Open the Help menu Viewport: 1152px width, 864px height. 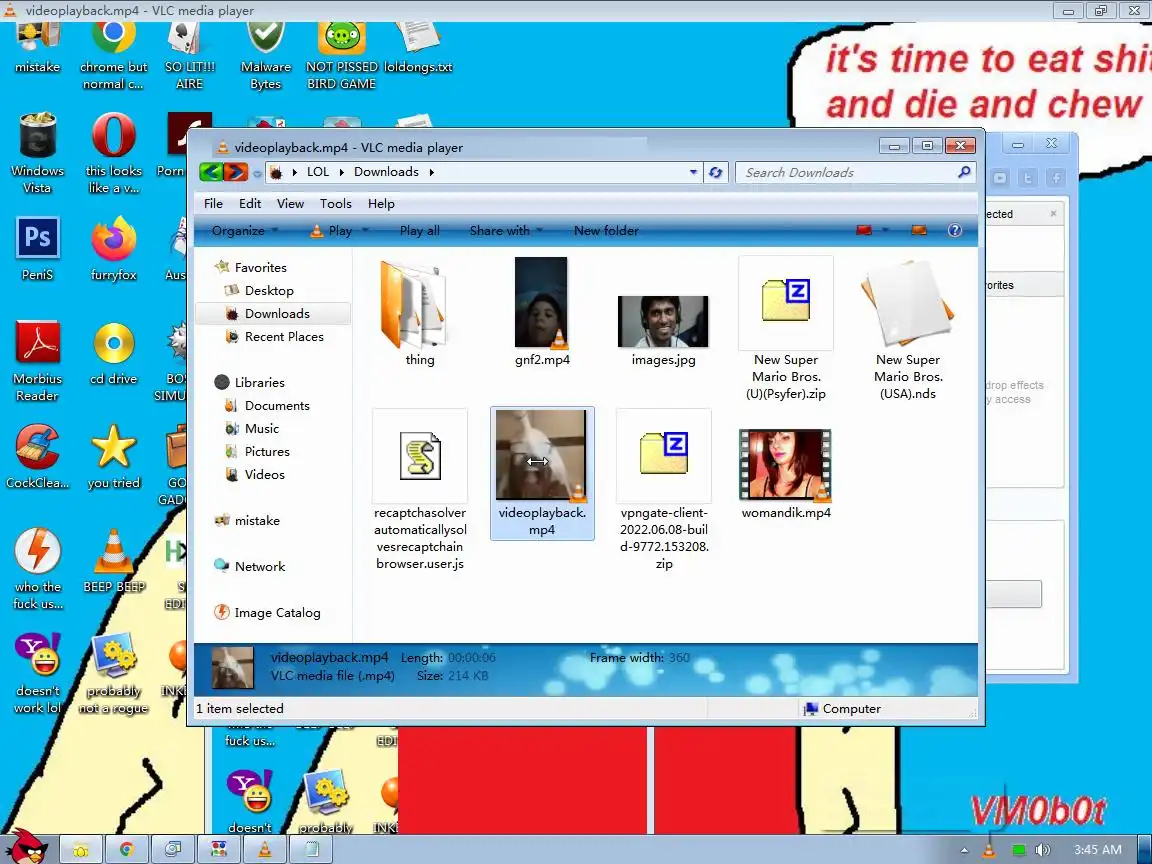pyautogui.click(x=381, y=204)
